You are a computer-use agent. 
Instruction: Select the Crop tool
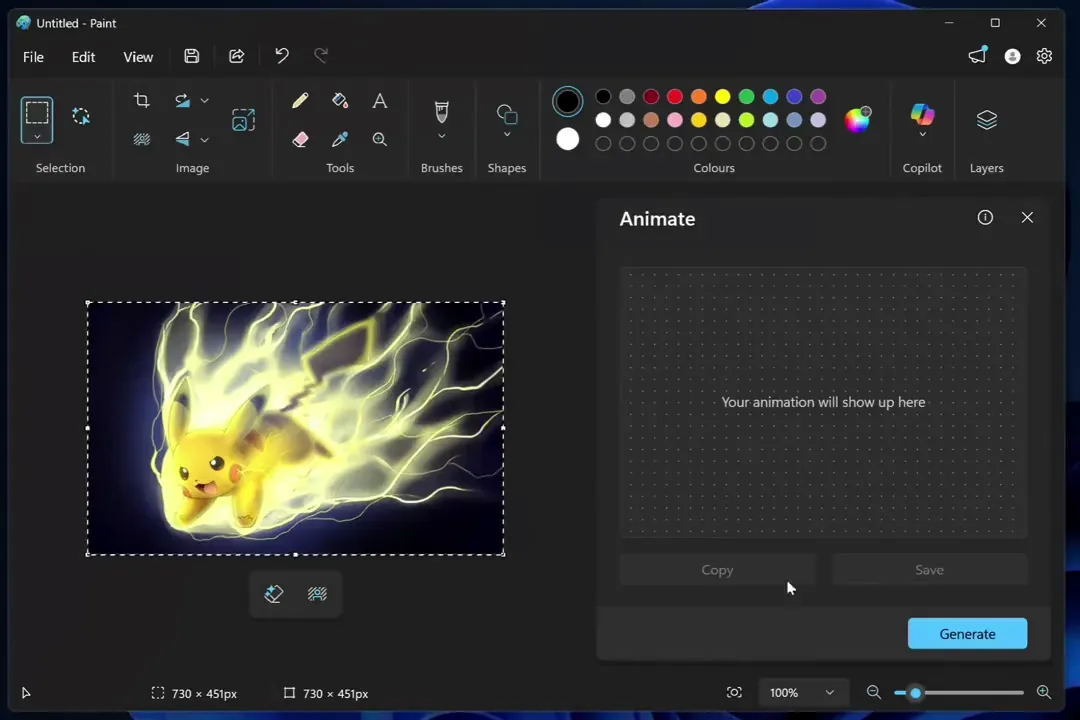141,101
